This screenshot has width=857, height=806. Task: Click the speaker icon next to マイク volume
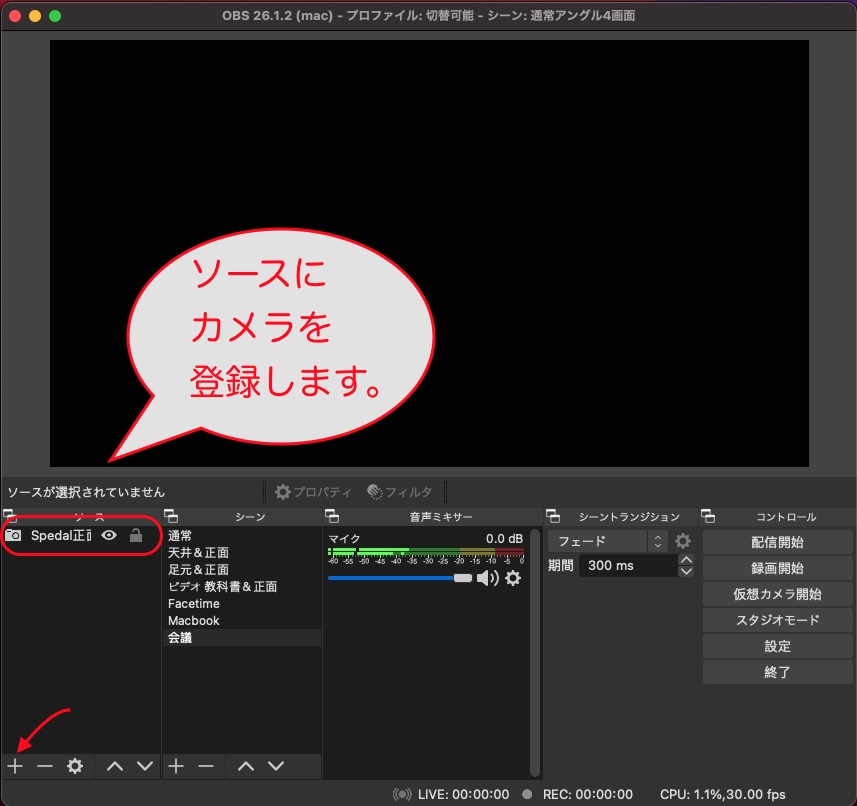coord(490,578)
